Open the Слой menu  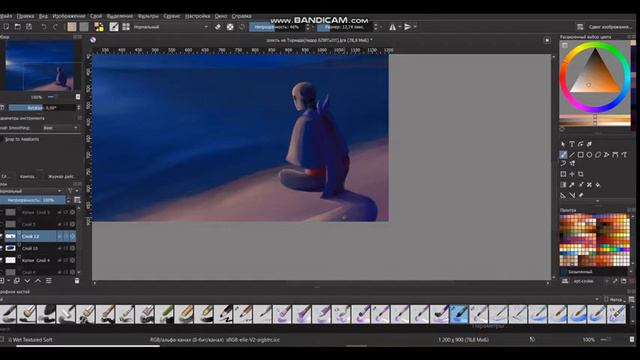96,16
